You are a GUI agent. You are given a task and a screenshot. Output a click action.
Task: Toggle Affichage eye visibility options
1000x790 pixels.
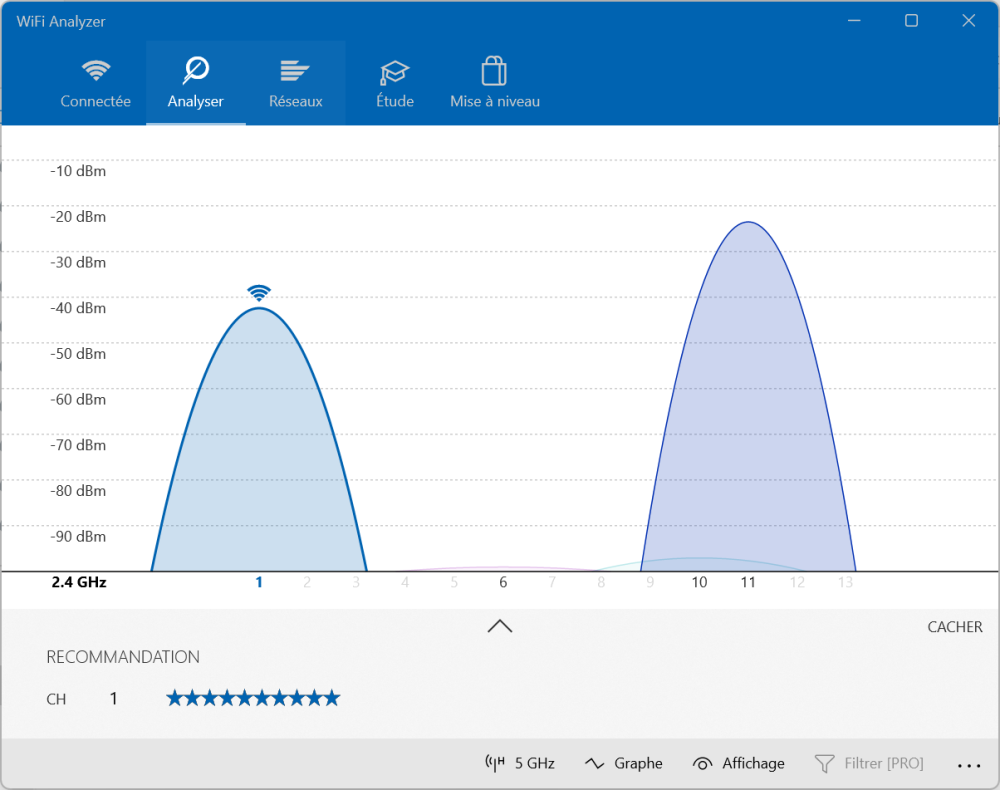tap(739, 764)
